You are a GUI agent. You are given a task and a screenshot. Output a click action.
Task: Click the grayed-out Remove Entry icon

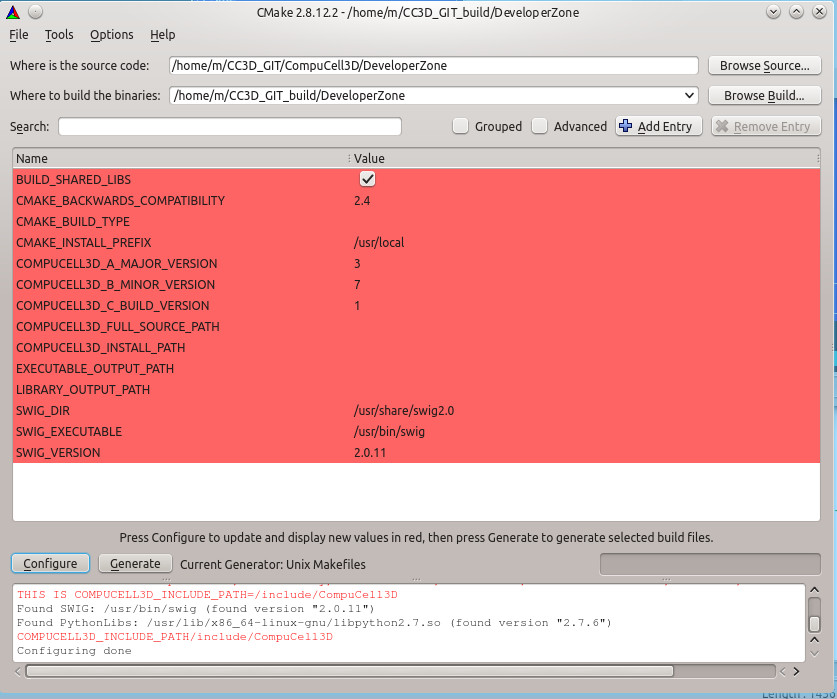point(722,126)
